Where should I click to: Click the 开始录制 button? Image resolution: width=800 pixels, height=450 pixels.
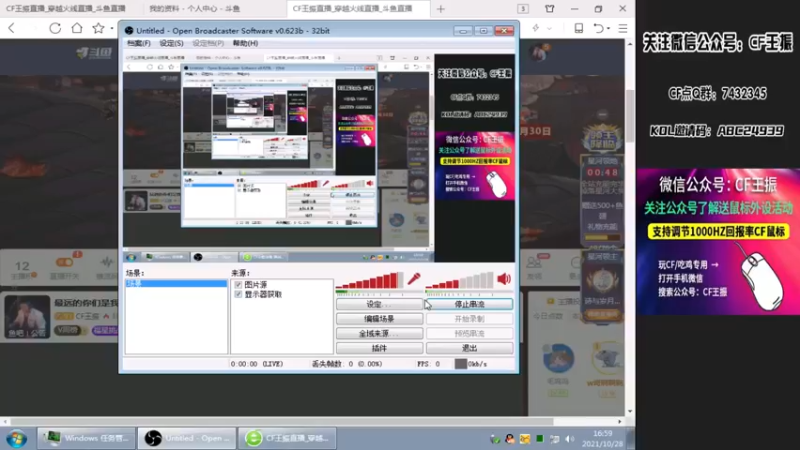pos(469,319)
